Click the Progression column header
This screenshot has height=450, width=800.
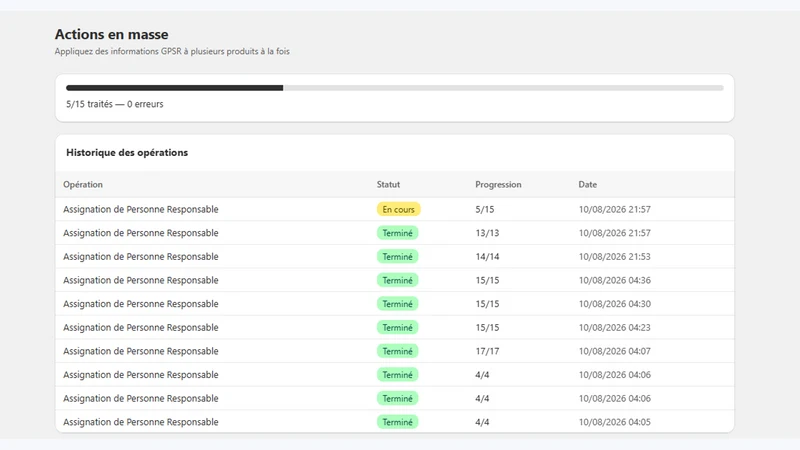click(498, 184)
